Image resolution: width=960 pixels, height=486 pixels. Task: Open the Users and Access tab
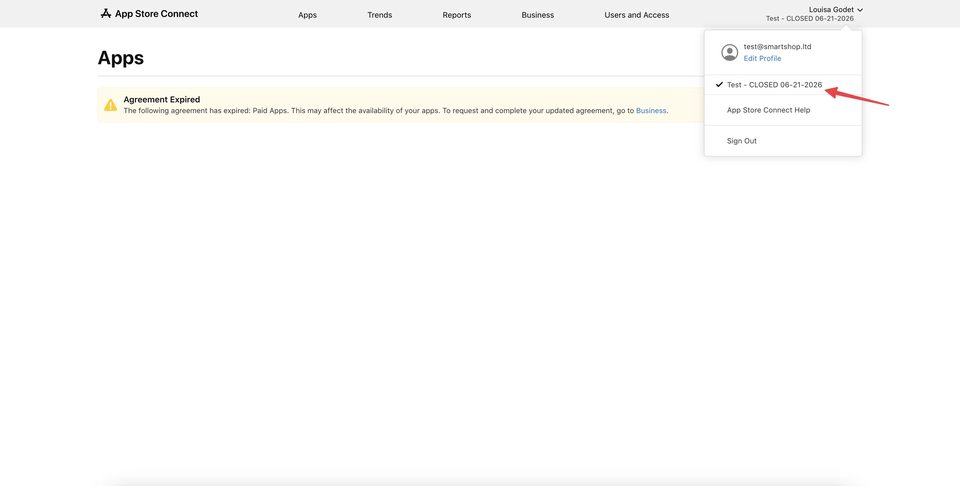click(637, 15)
